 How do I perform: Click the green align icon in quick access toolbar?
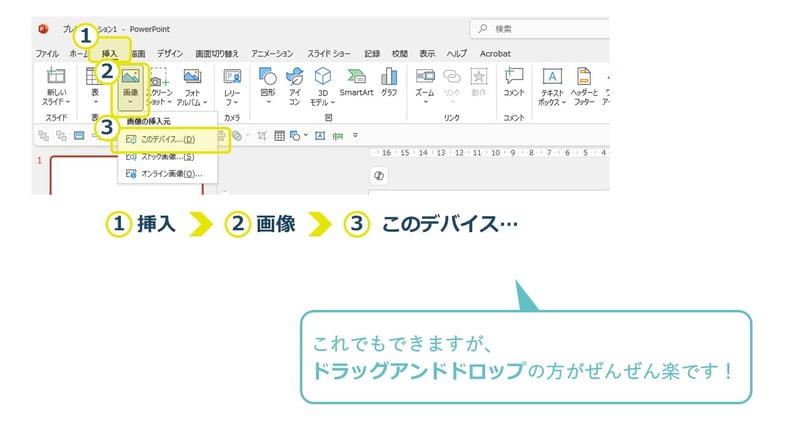click(338, 136)
